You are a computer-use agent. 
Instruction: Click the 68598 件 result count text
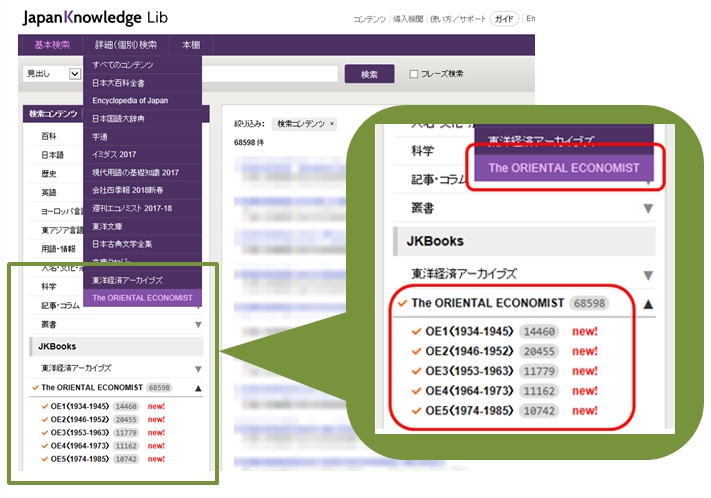tap(249, 142)
